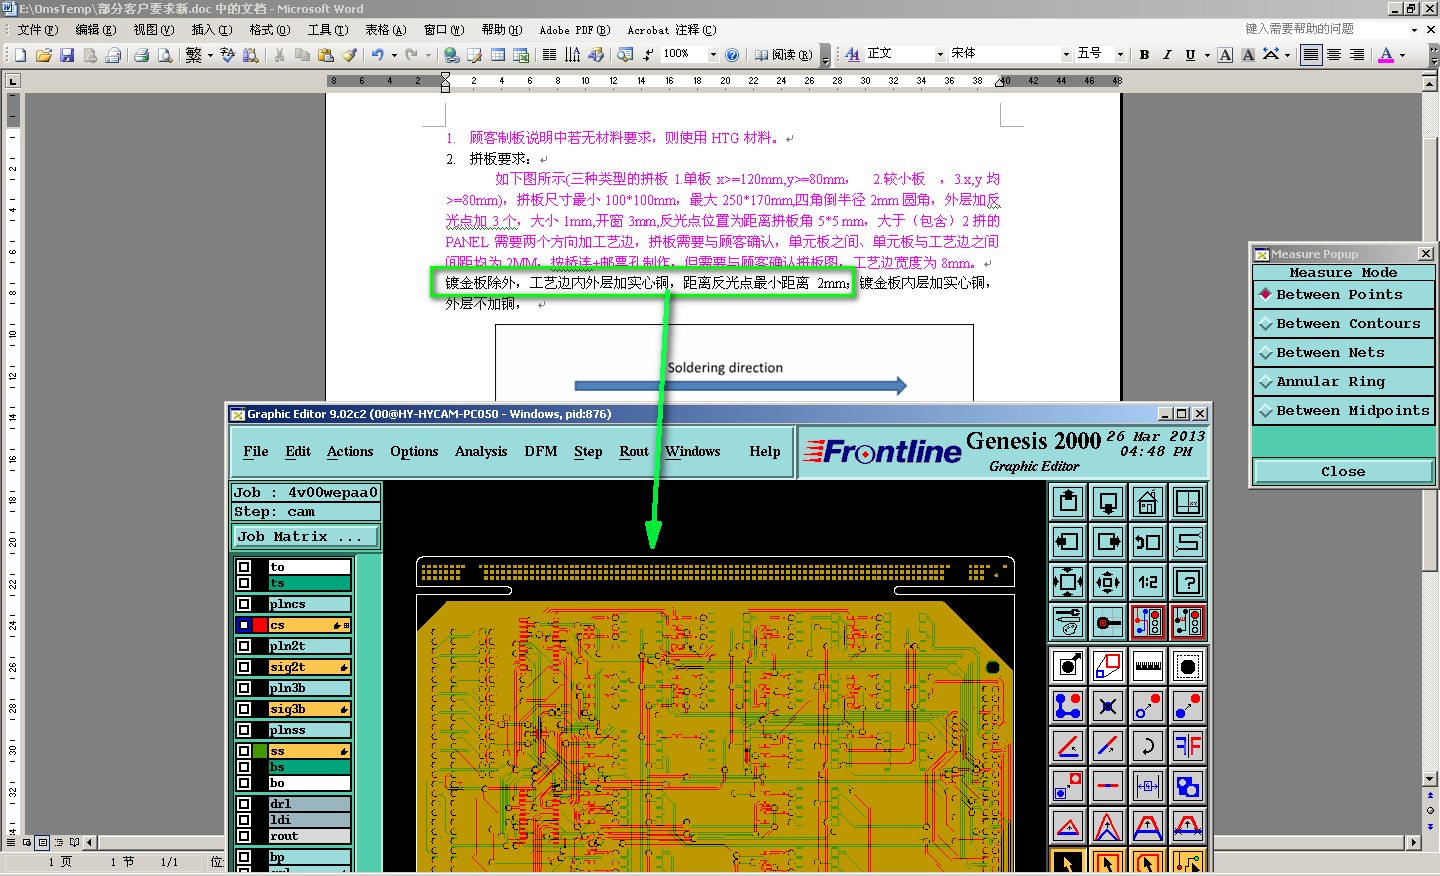Click the center align icon in Word
1440x876 pixels.
click(x=1334, y=55)
